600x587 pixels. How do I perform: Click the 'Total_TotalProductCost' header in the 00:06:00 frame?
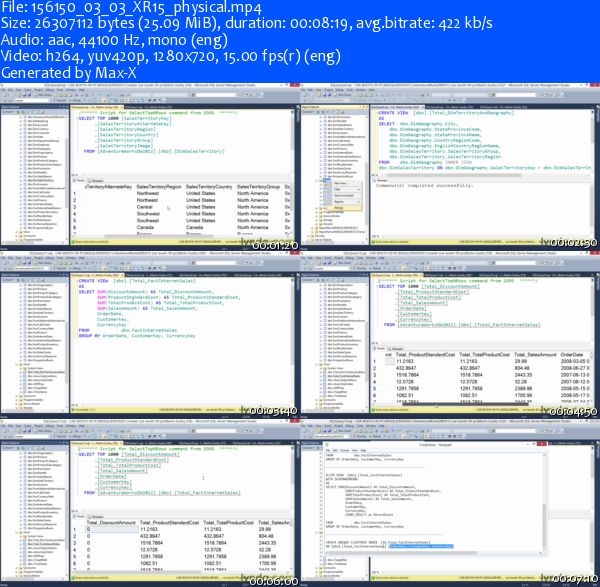[x=228, y=523]
